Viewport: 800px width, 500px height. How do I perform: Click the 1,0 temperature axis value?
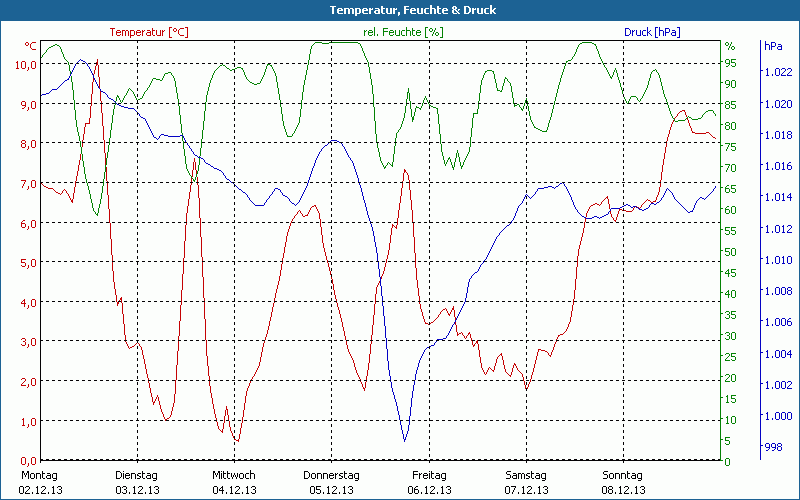28,421
